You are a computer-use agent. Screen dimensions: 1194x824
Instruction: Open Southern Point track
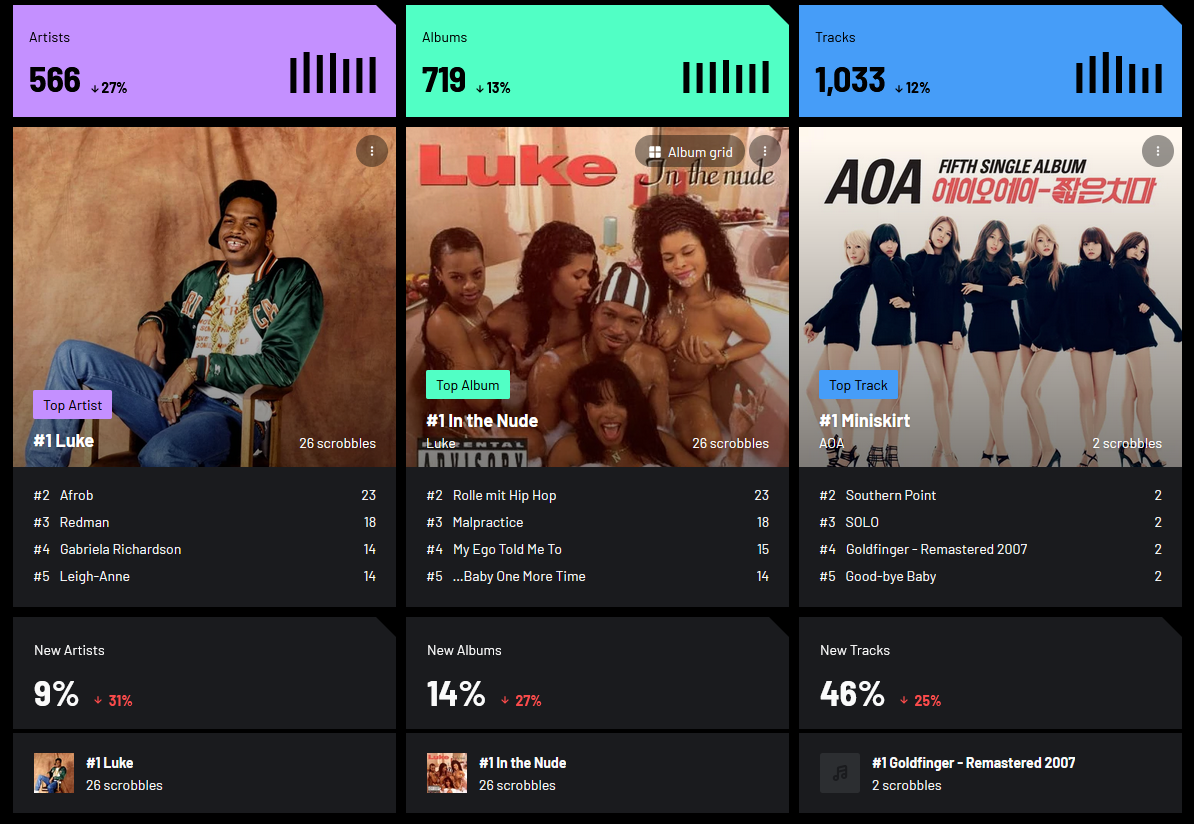tap(890, 495)
